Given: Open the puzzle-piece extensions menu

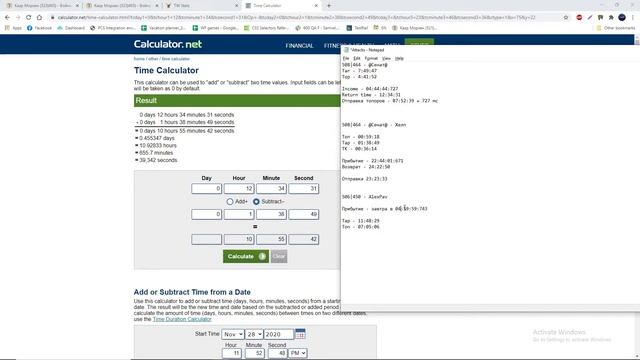Looking at the screenshot, I should 611,18.
